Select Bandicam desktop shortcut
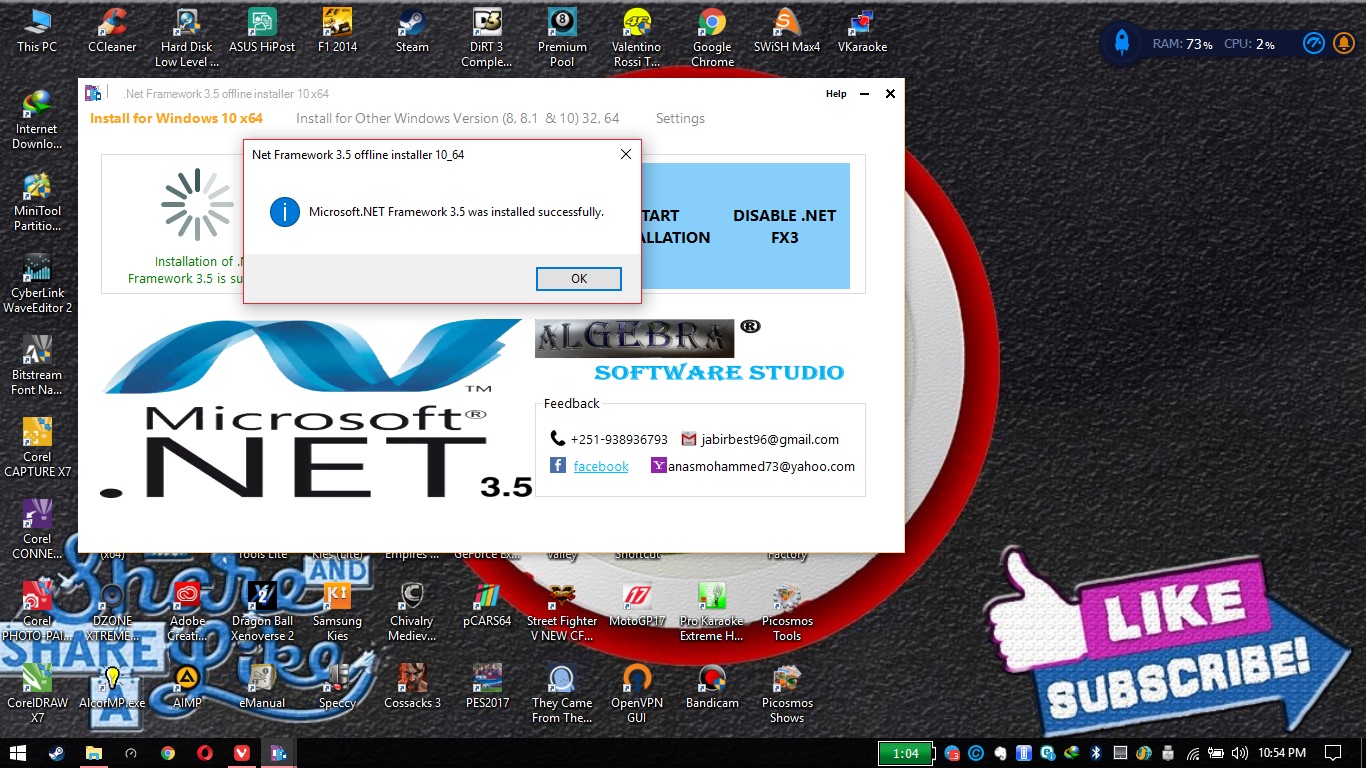This screenshot has height=768, width=1366. coord(712,687)
